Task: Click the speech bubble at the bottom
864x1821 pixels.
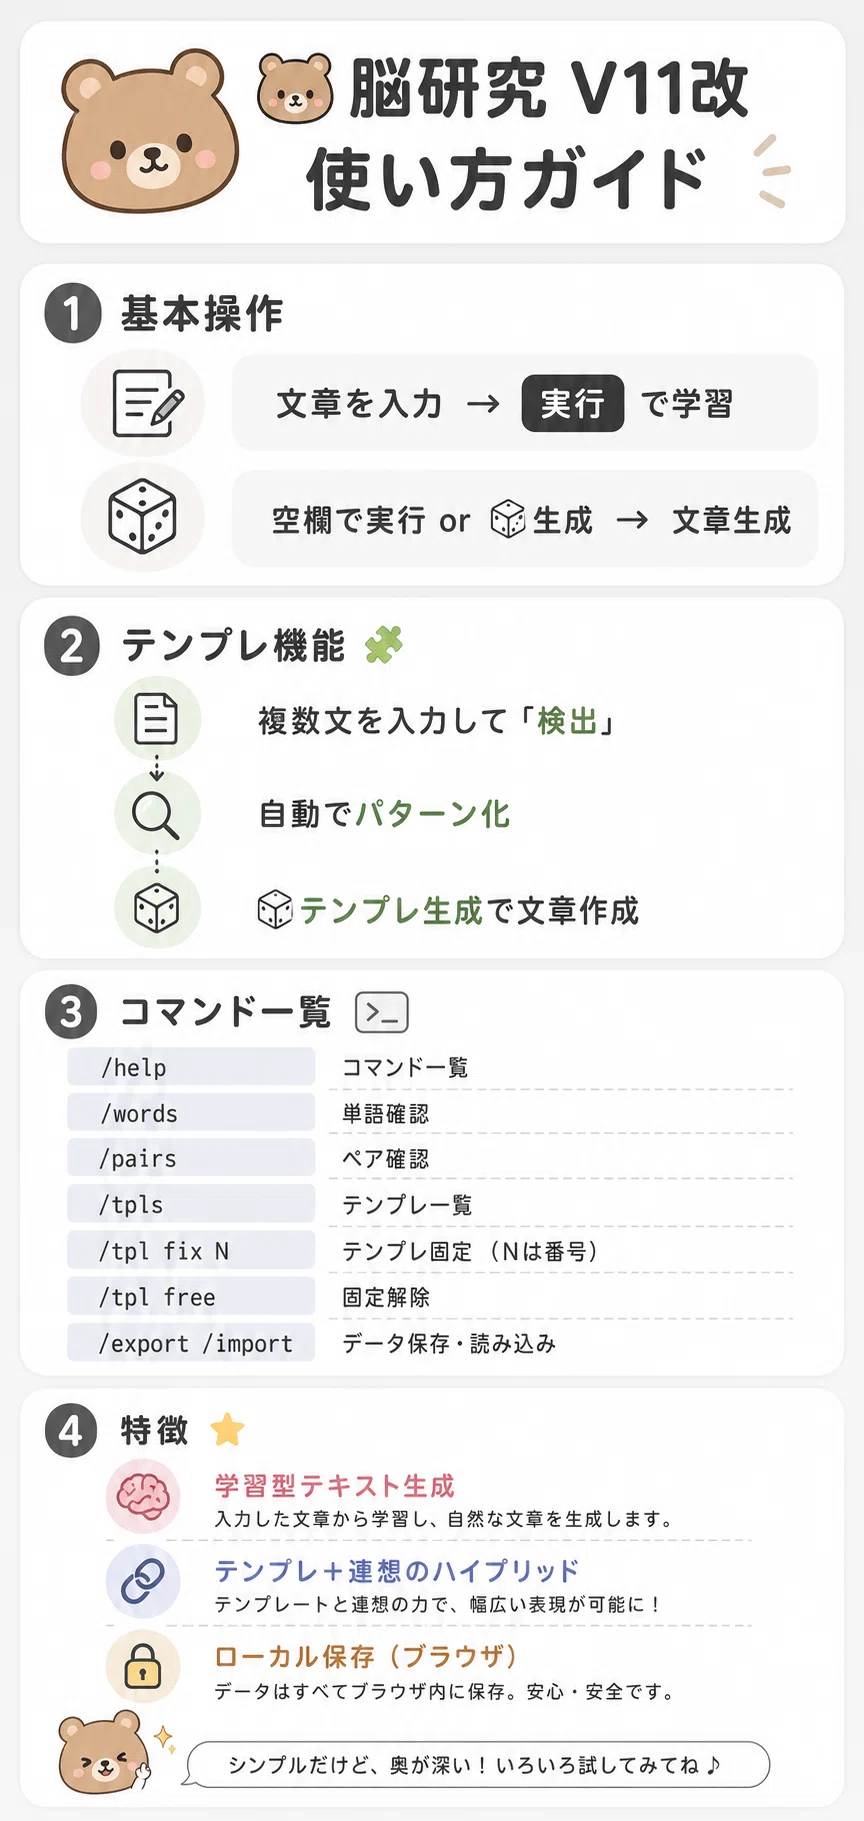Action: click(478, 1764)
